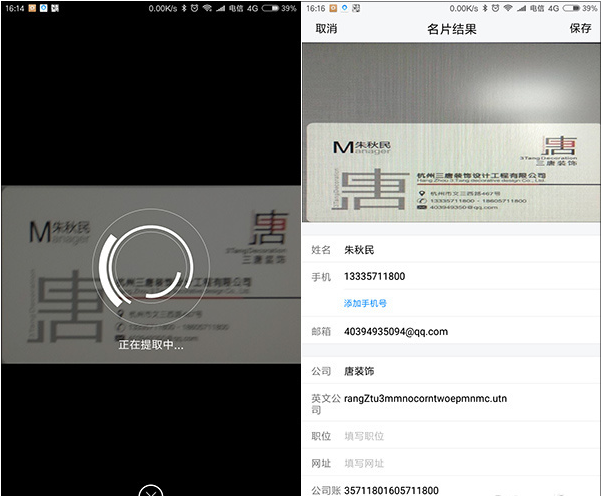Edit the 公司账 field 35711801605711800
Image resolution: width=604 pixels, height=496 pixels.
451,488
